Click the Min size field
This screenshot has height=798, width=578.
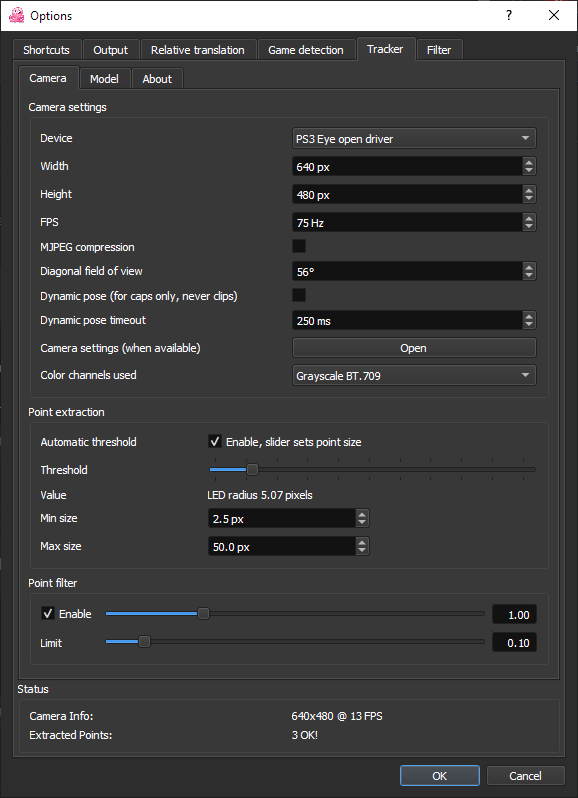pyautogui.click(x=282, y=519)
